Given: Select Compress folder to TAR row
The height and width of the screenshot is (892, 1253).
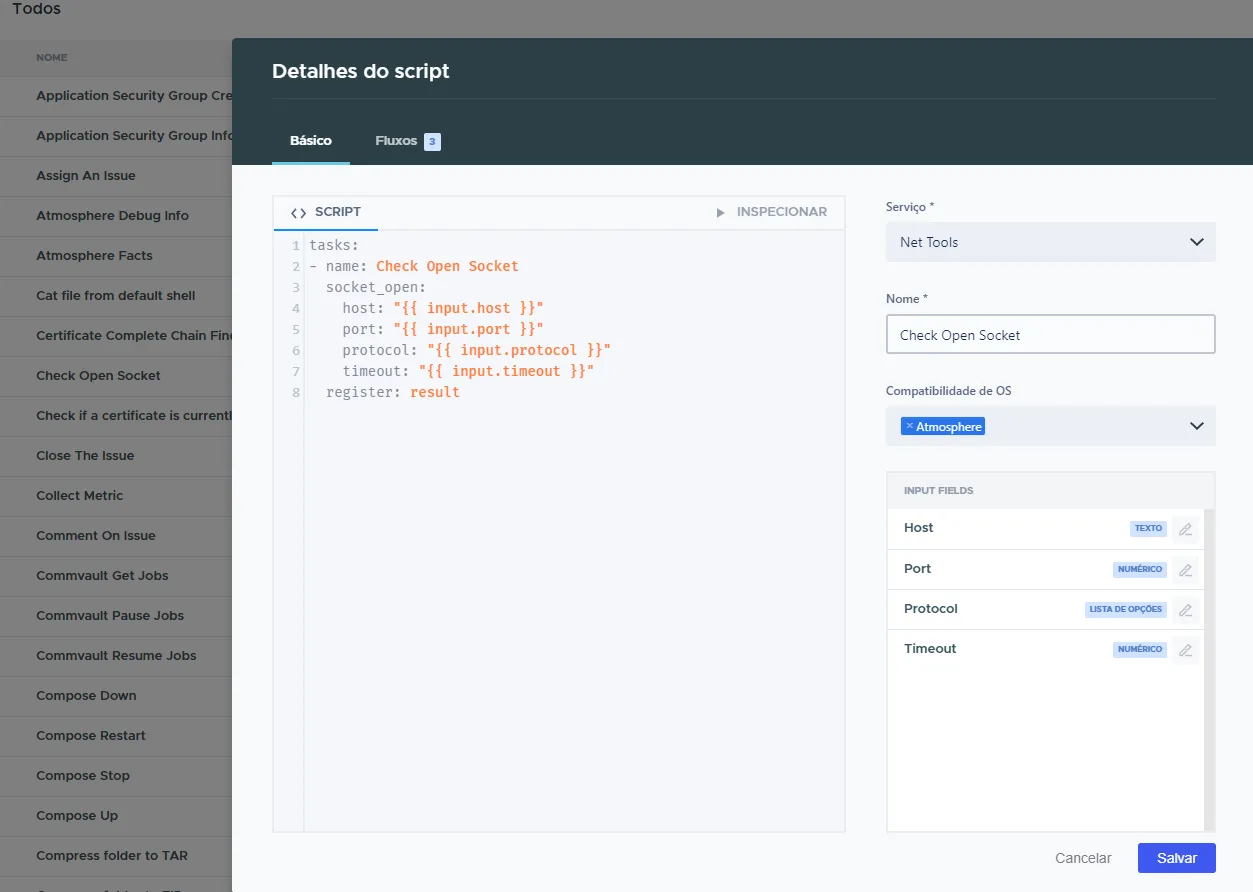Looking at the screenshot, I should pos(116,856).
